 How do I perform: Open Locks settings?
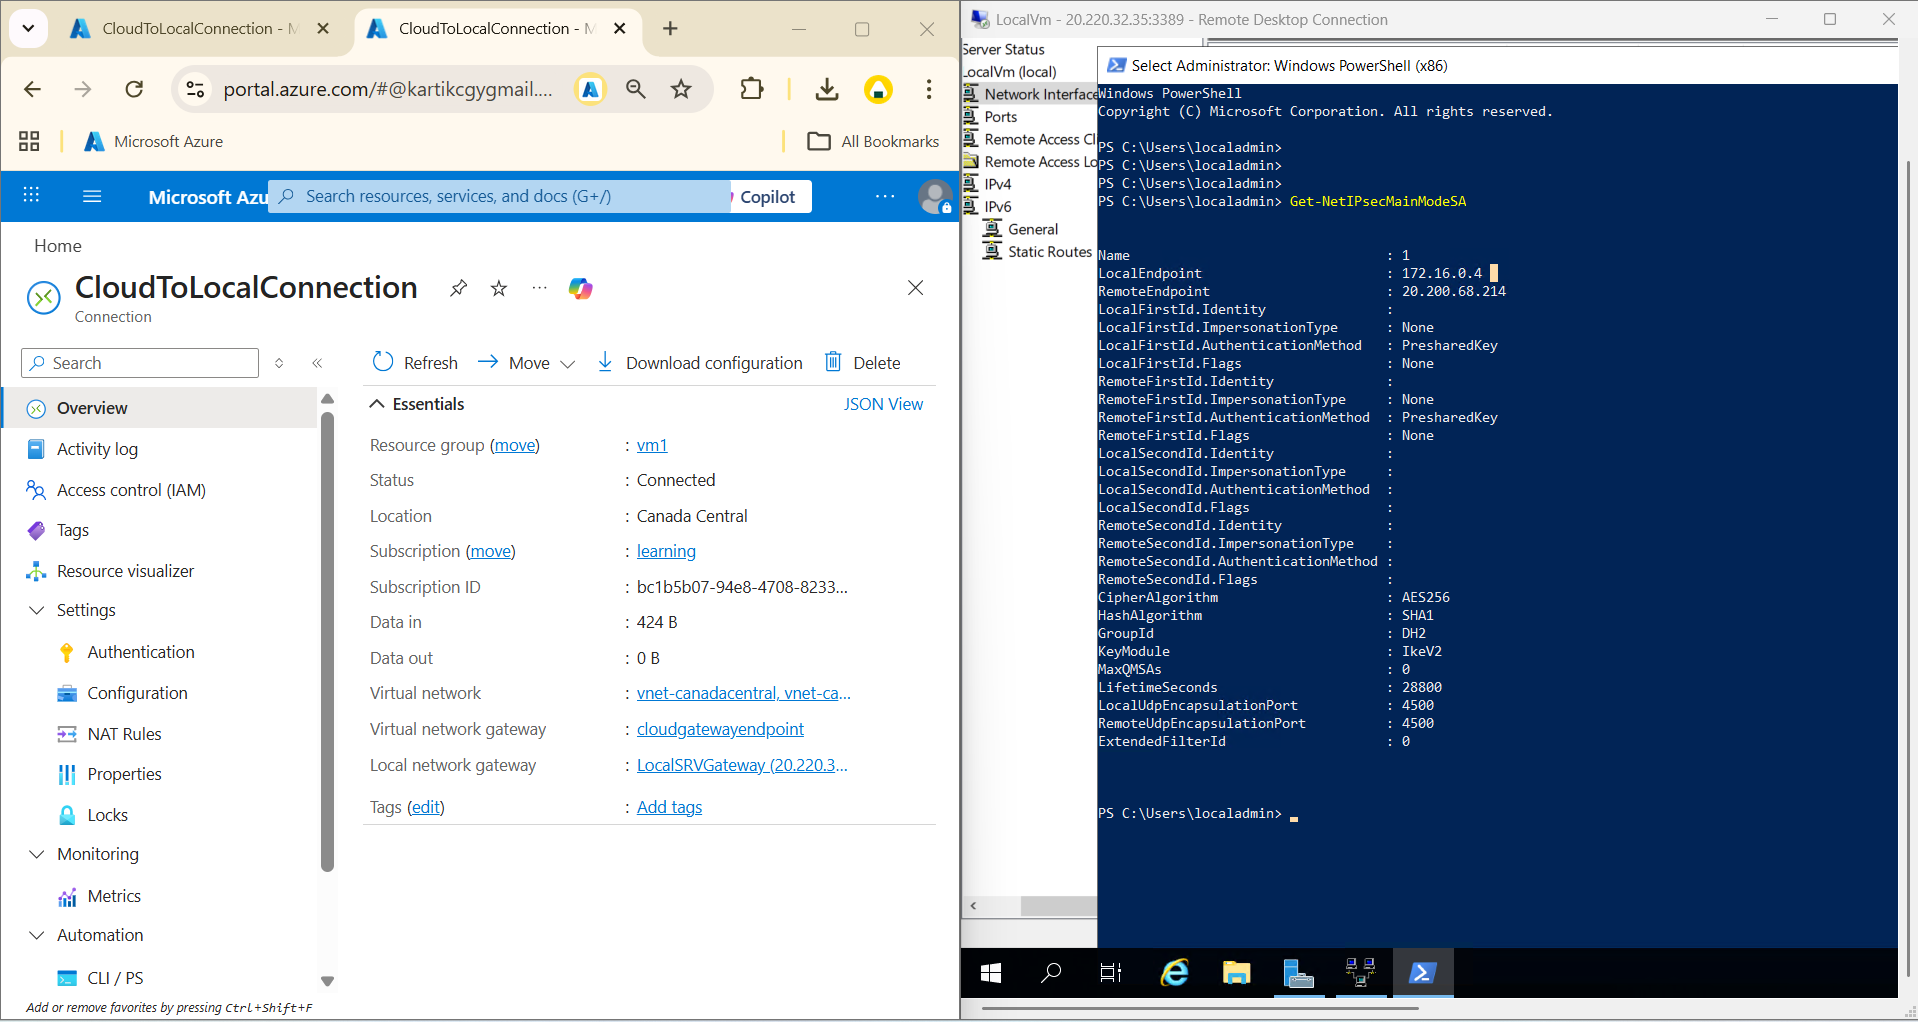pyautogui.click(x=107, y=815)
